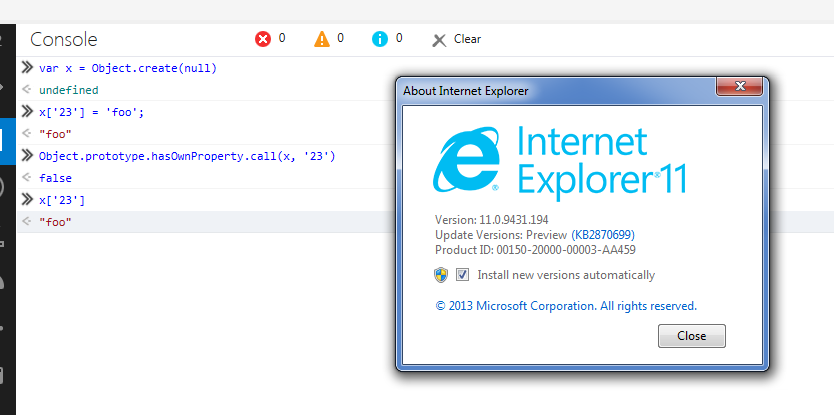This screenshot has width=834, height=415.
Task: Toggle Install new versions automatically checkbox
Action: [x=463, y=275]
